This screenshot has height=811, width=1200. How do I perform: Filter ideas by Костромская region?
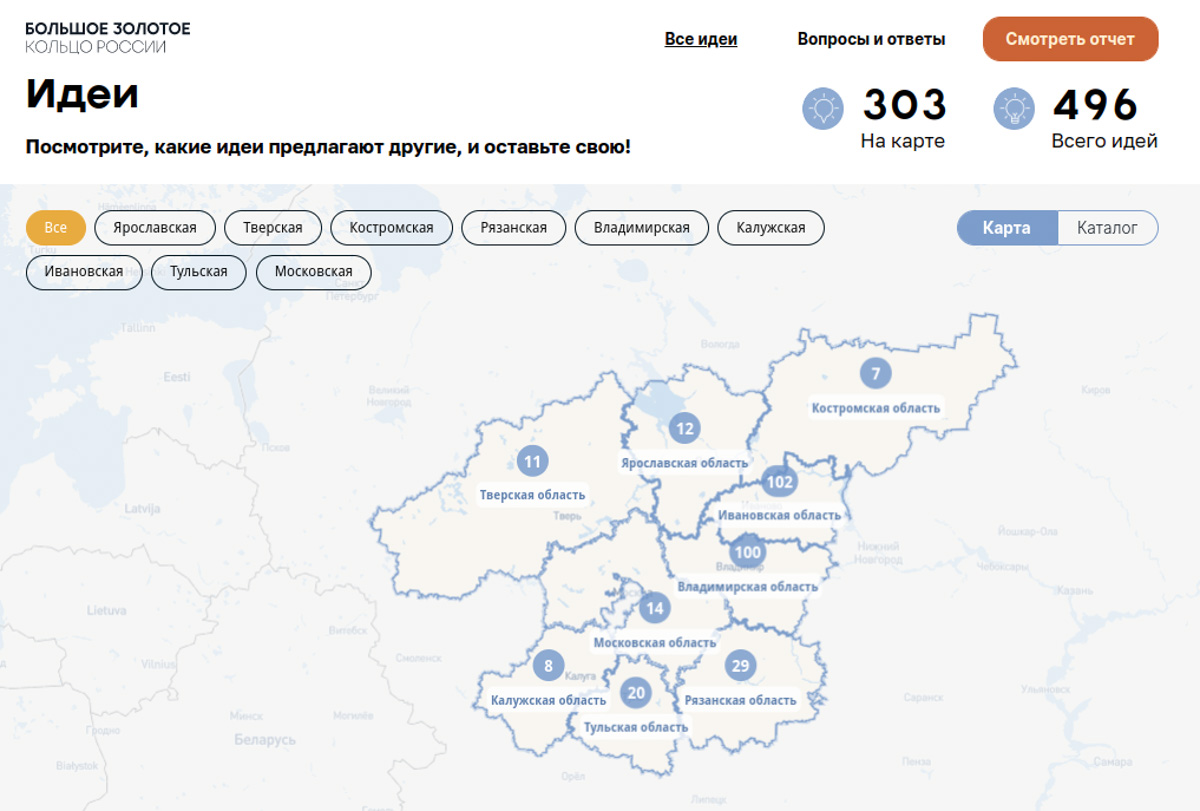pyautogui.click(x=391, y=228)
